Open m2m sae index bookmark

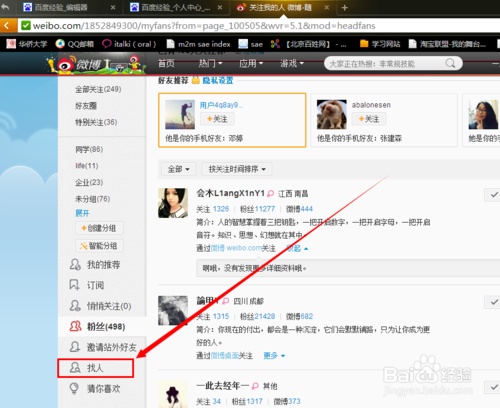[x=199, y=44]
